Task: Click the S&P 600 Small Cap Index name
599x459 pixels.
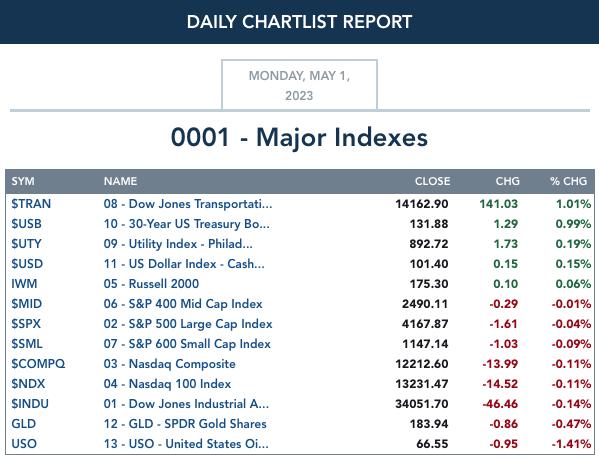Action: coord(187,344)
